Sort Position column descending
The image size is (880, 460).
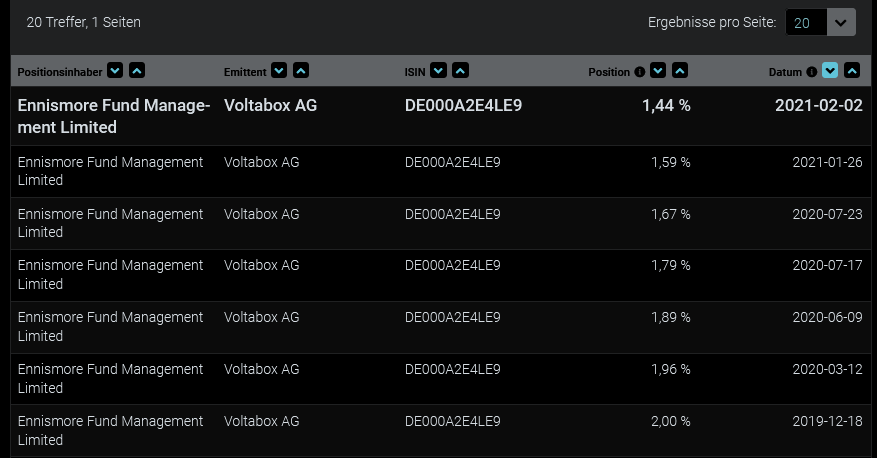click(x=658, y=71)
